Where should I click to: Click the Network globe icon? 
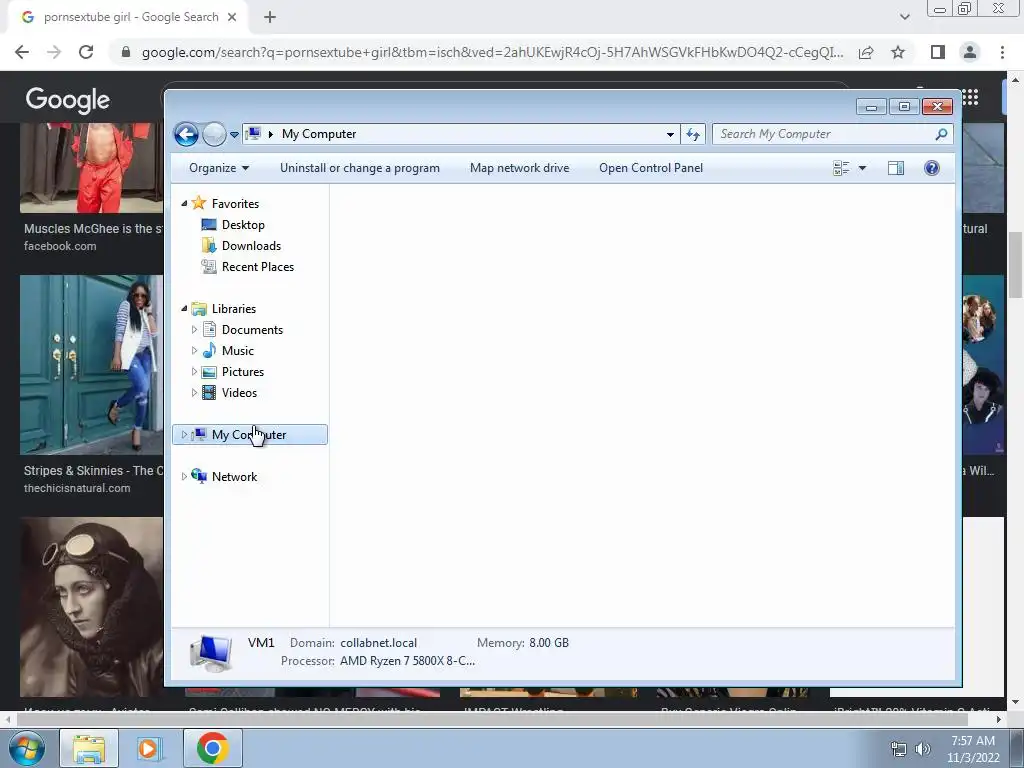click(x=199, y=476)
